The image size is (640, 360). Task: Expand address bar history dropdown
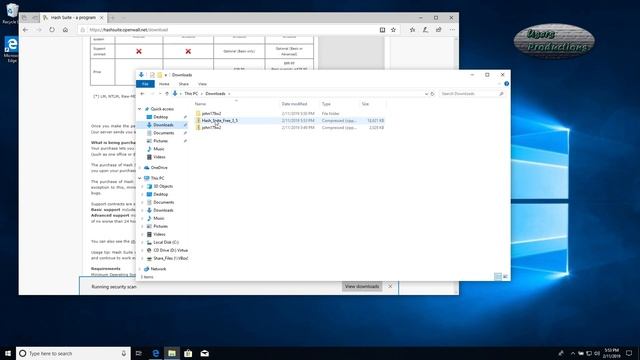click(426, 94)
